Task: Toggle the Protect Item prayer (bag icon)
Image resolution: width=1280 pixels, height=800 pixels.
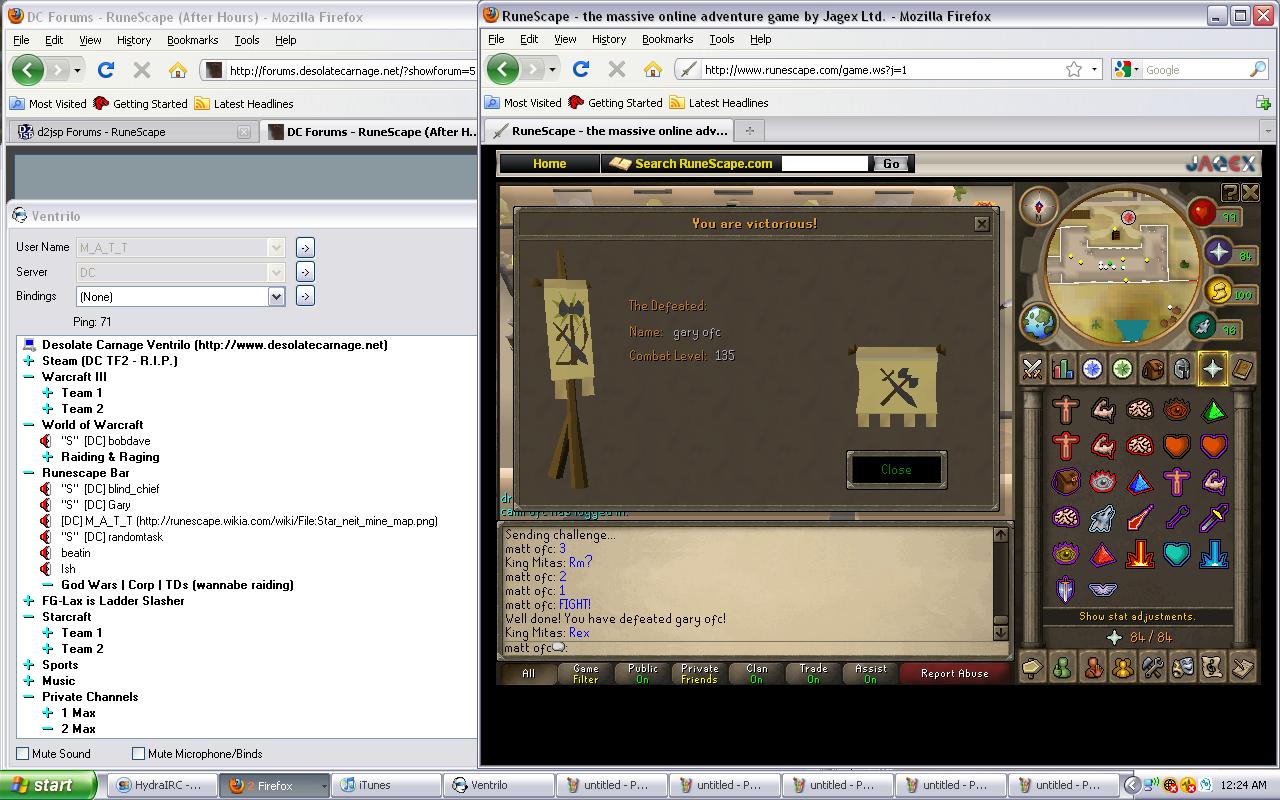Action: click(1066, 481)
